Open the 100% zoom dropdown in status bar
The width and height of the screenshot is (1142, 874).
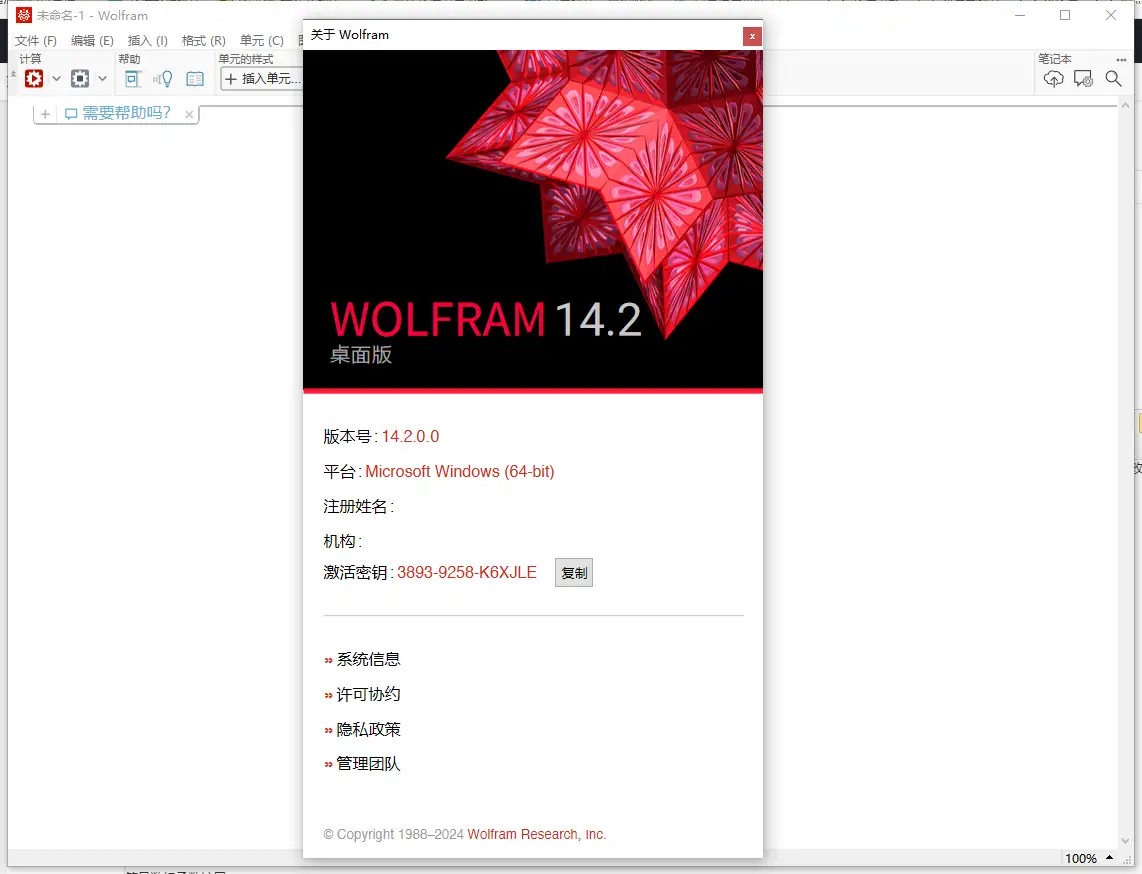tap(1089, 859)
